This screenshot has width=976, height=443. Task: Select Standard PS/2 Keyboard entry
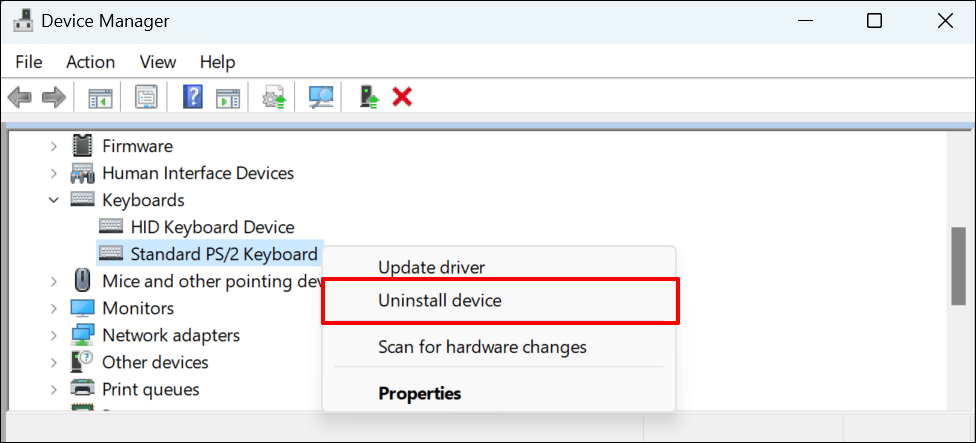click(x=224, y=254)
